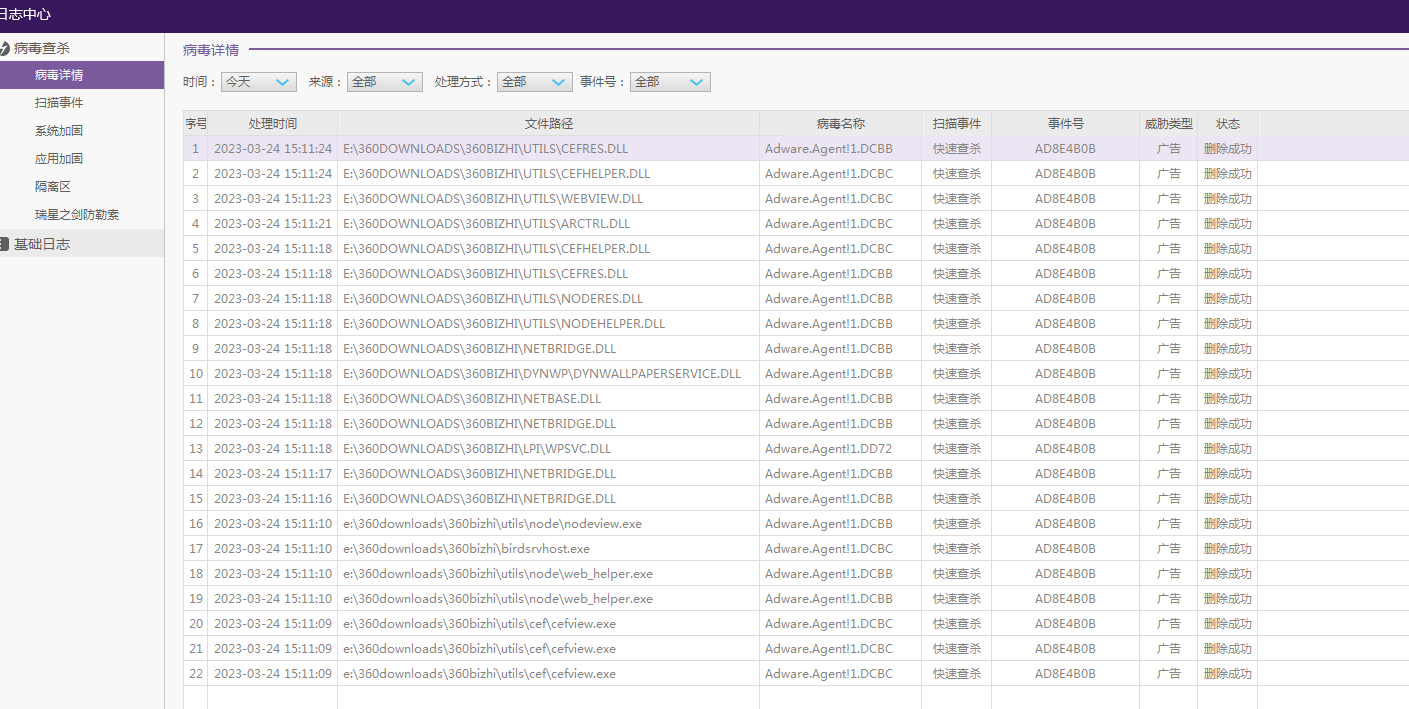Select row 10 path DYNWALLPAPERSERVICE.DLL
The width and height of the screenshot is (1409, 709).
pos(542,374)
